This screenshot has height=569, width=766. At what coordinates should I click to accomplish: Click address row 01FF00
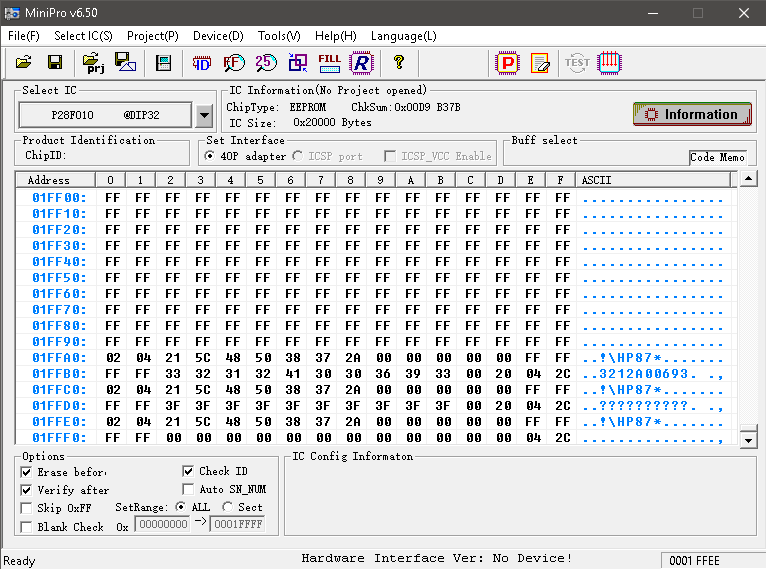pos(59,198)
